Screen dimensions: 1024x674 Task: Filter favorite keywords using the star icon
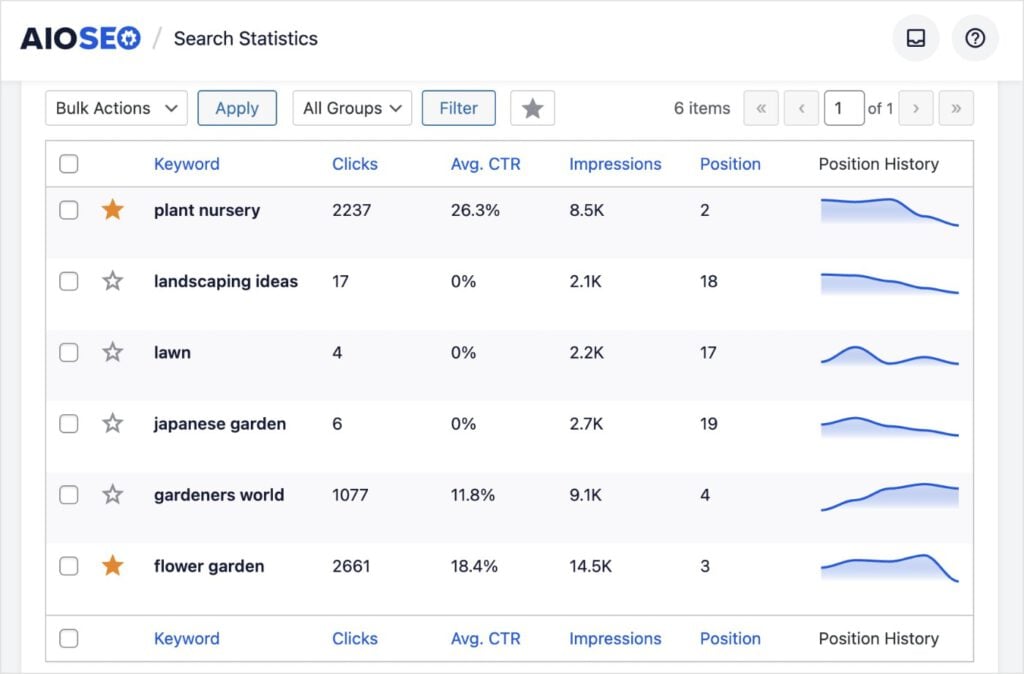click(x=532, y=108)
